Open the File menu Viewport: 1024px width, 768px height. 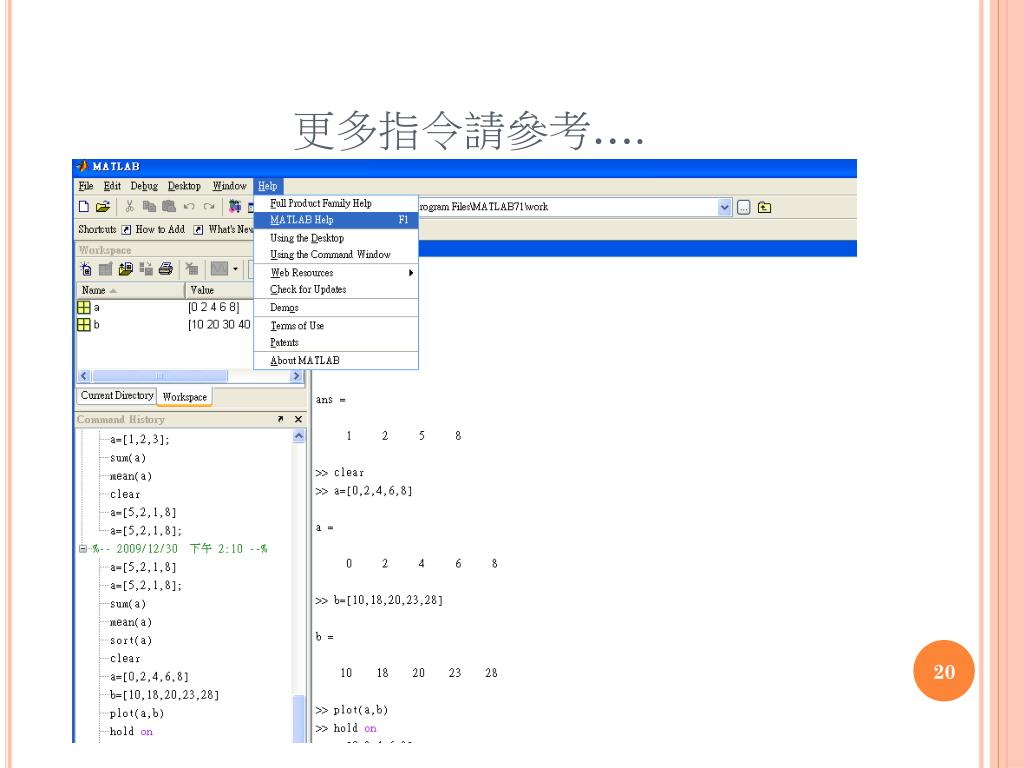[x=86, y=186]
